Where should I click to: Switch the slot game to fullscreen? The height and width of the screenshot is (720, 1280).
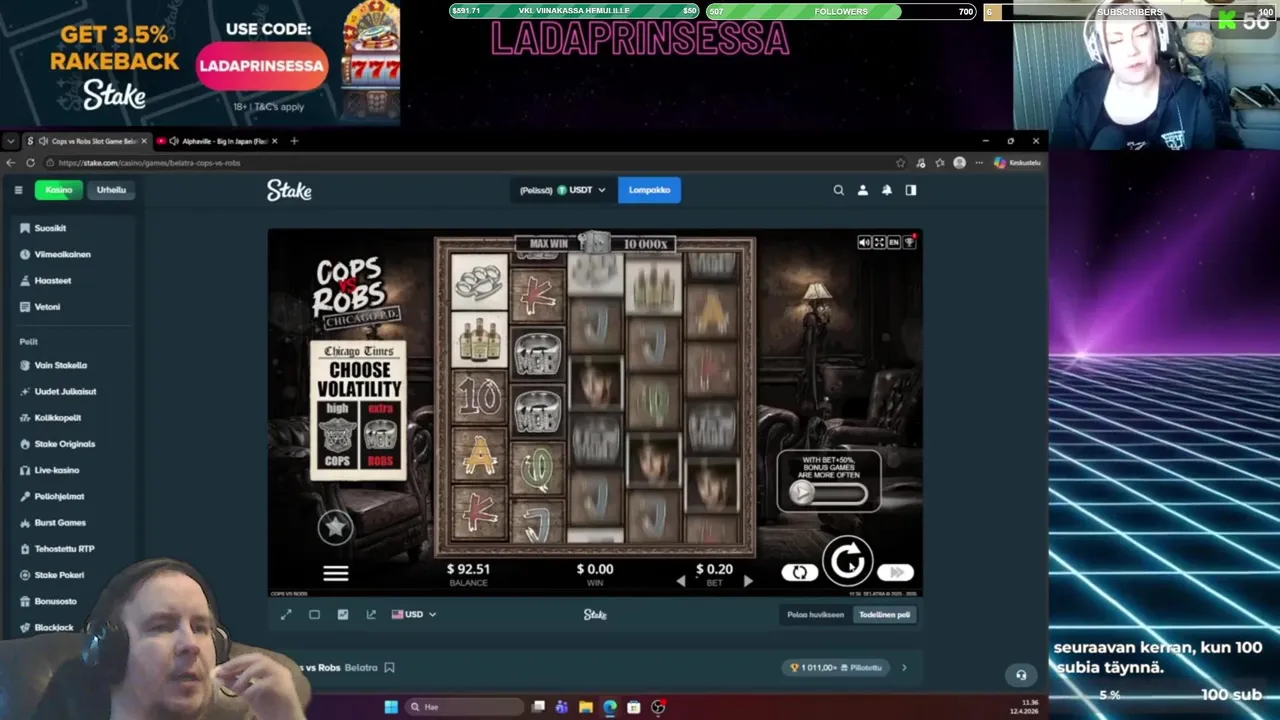(x=879, y=242)
